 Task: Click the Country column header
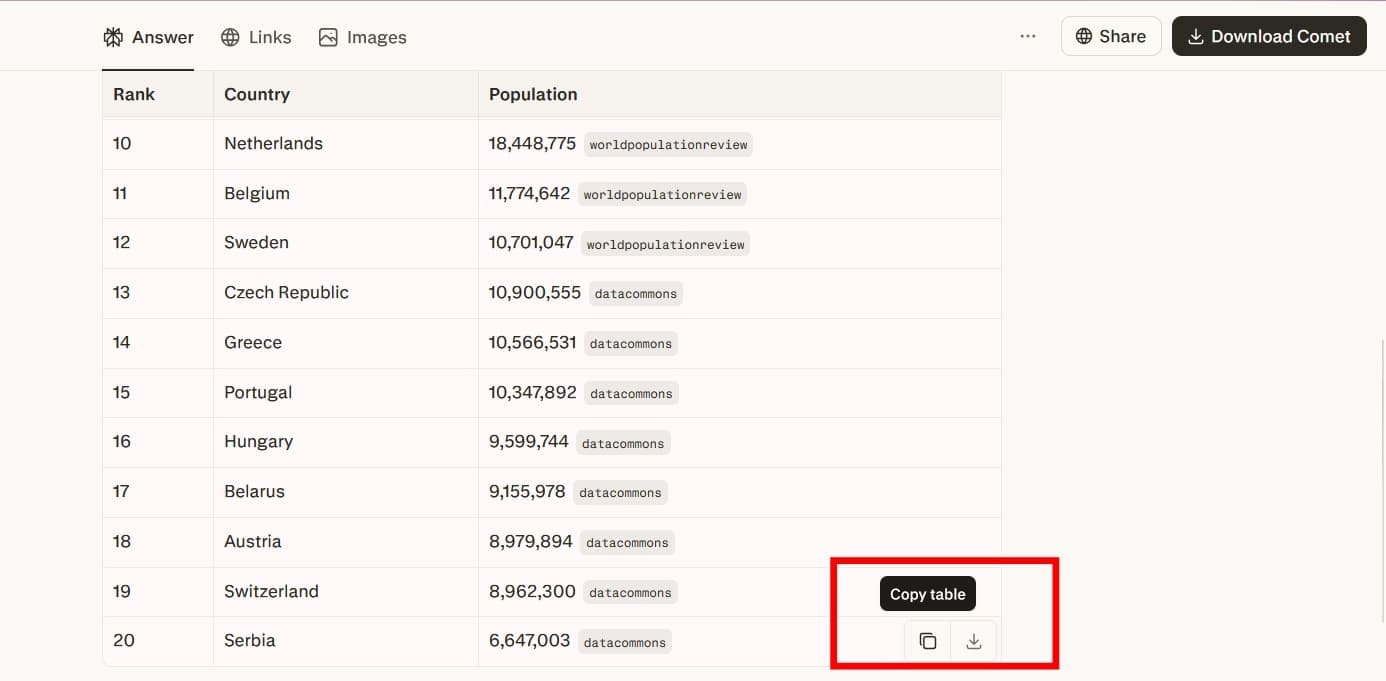(346, 94)
